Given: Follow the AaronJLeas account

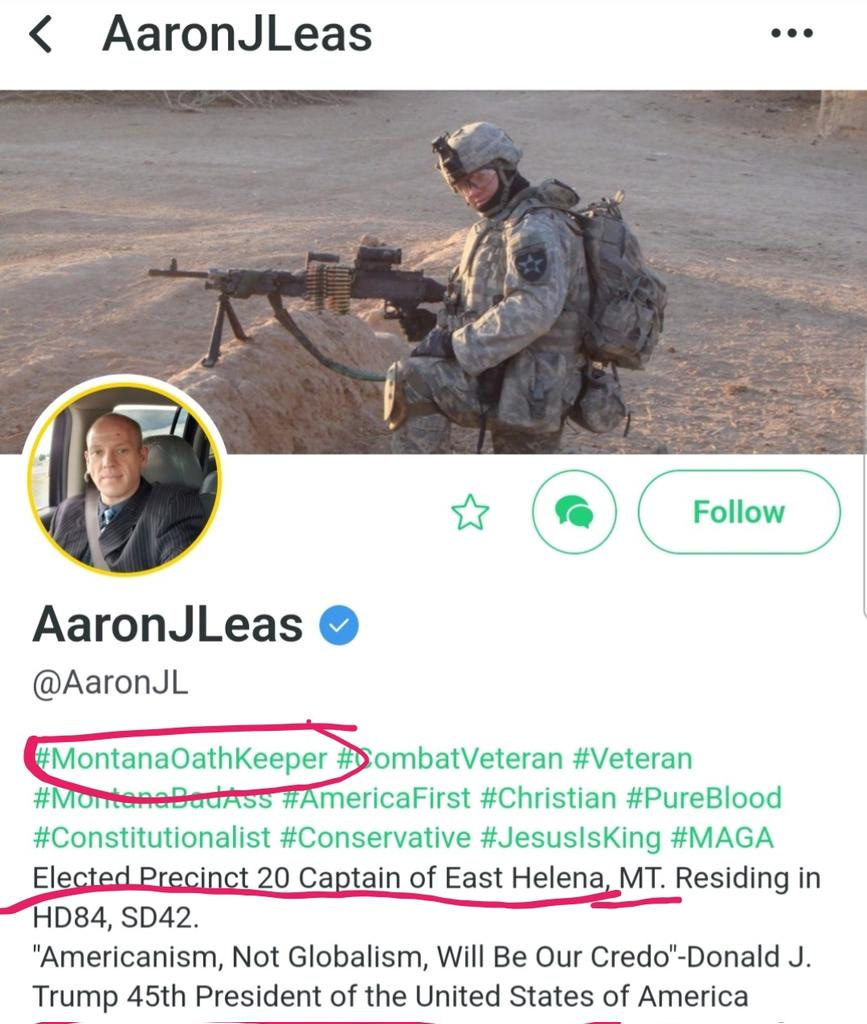Looking at the screenshot, I should pyautogui.click(x=739, y=512).
